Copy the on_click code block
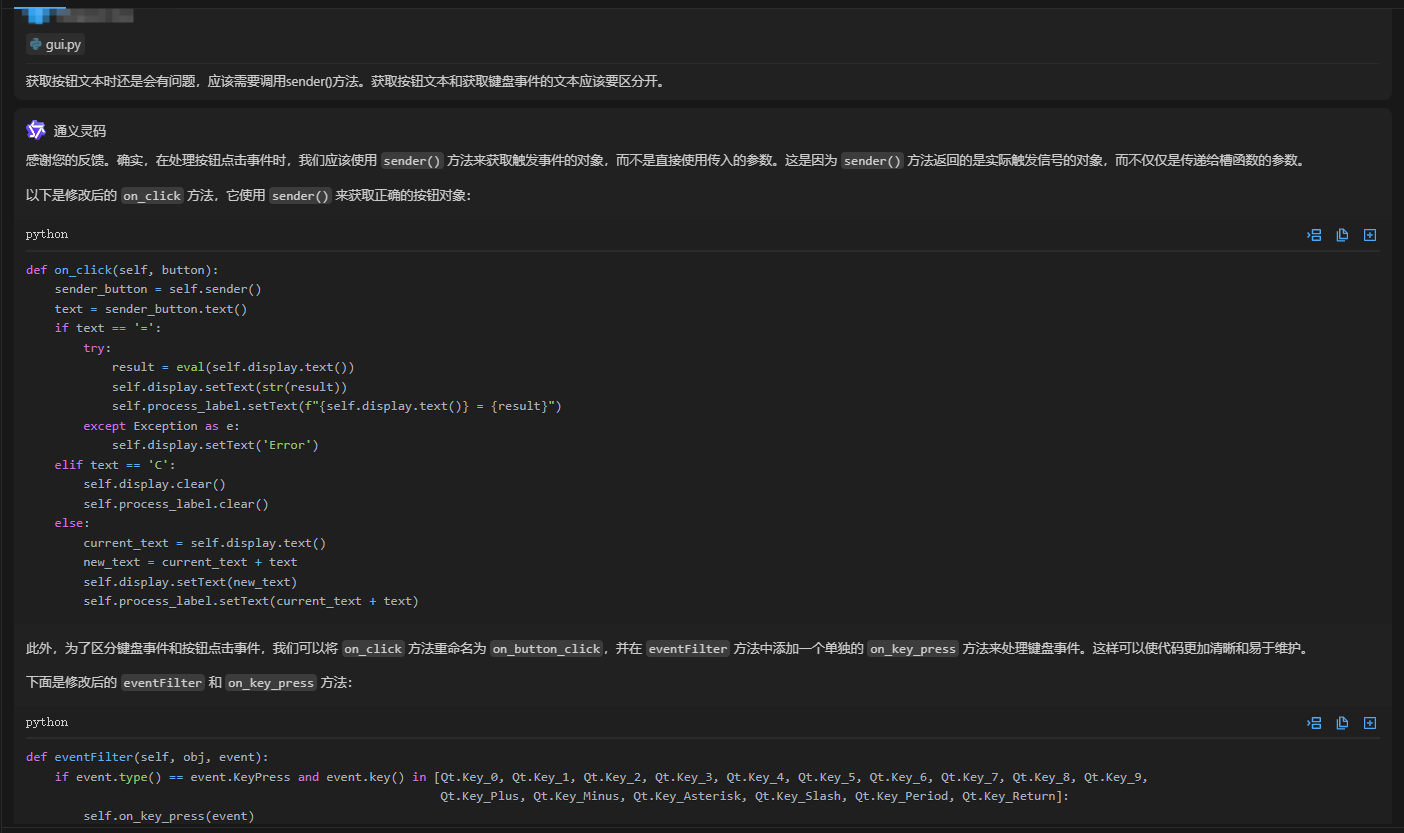 pyautogui.click(x=1342, y=235)
